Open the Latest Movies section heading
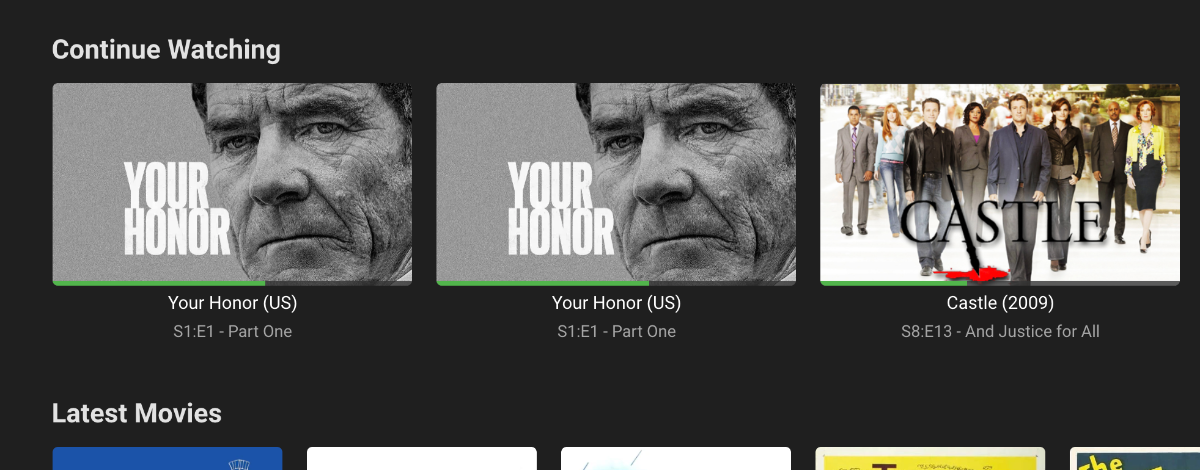Image resolution: width=1200 pixels, height=470 pixels. (x=137, y=413)
